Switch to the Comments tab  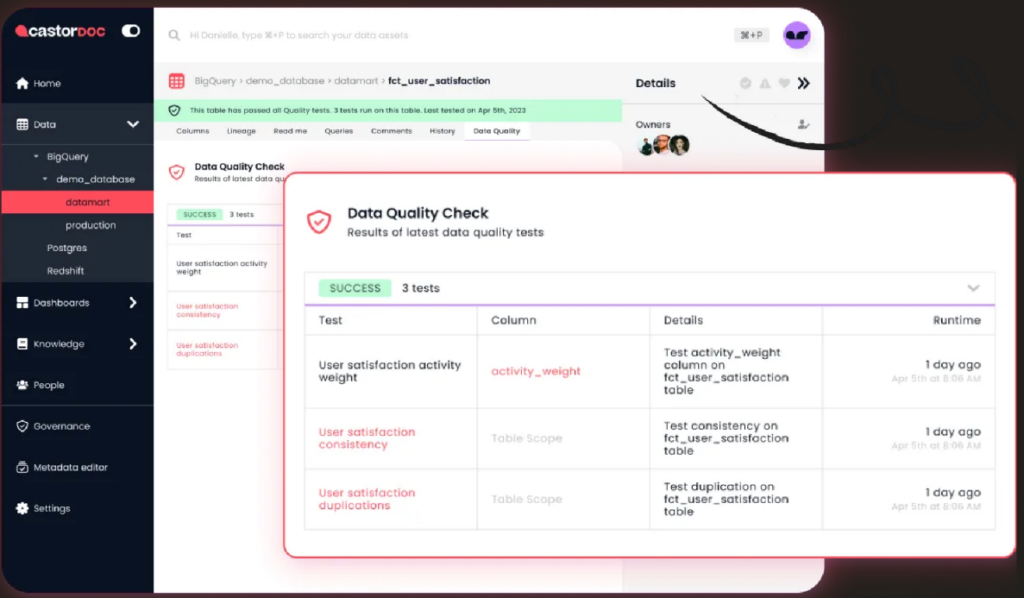click(392, 131)
